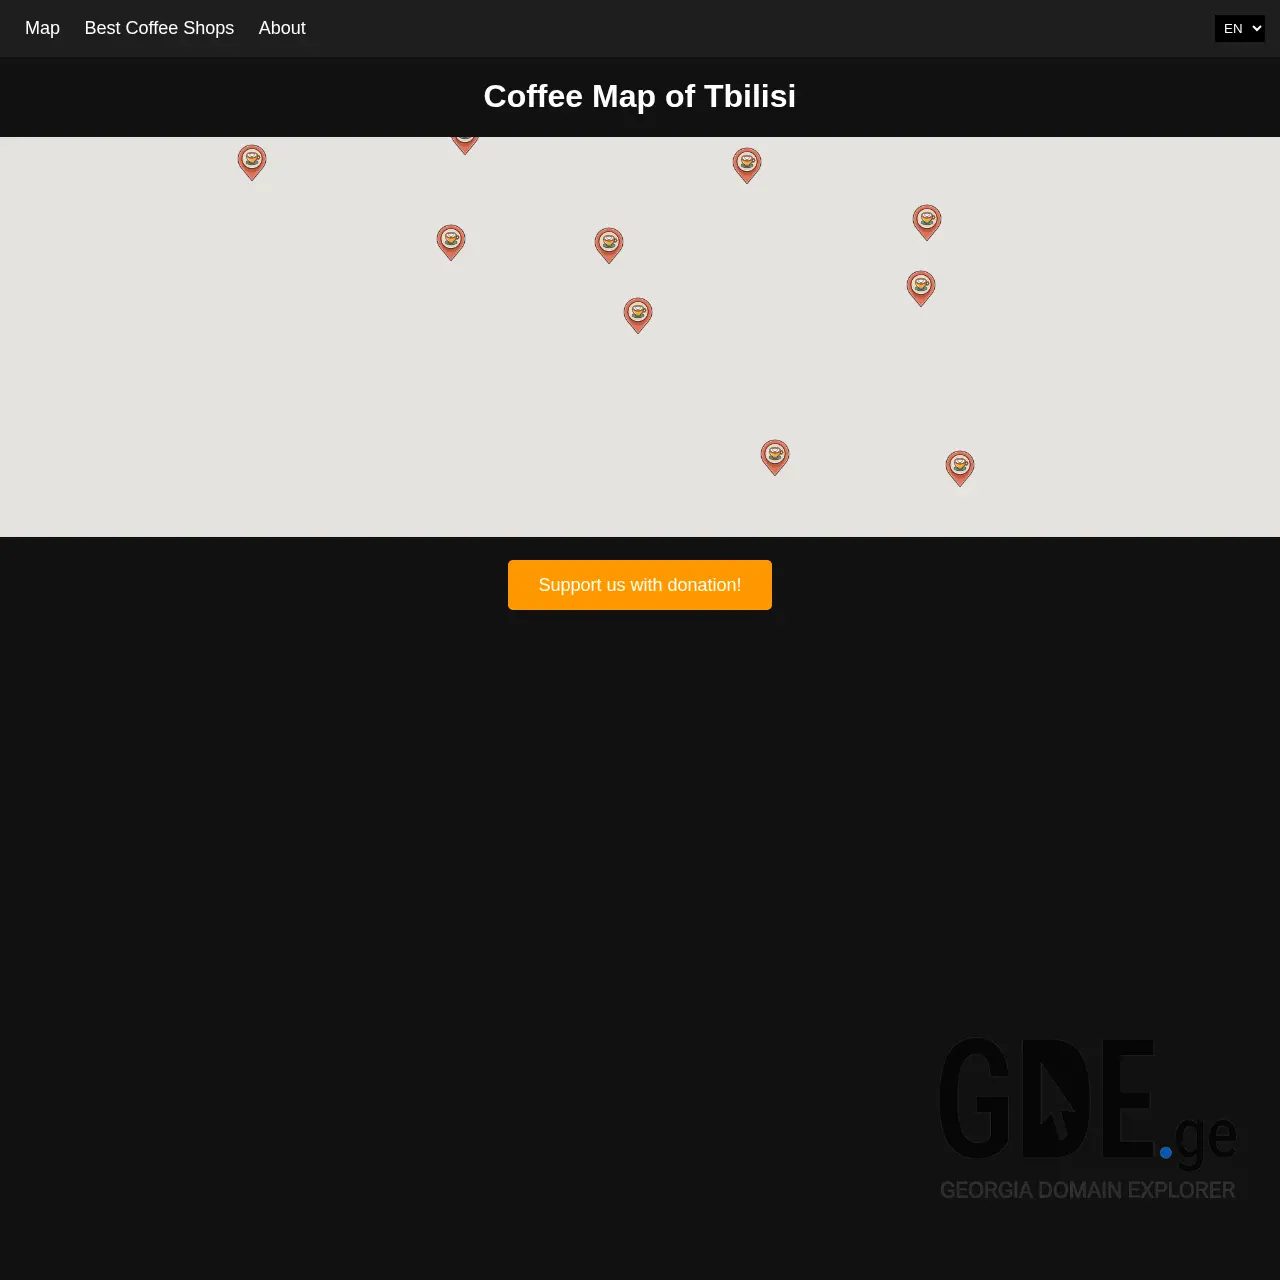Open the EN language selector
The width and height of the screenshot is (1280, 1280).
point(1240,28)
